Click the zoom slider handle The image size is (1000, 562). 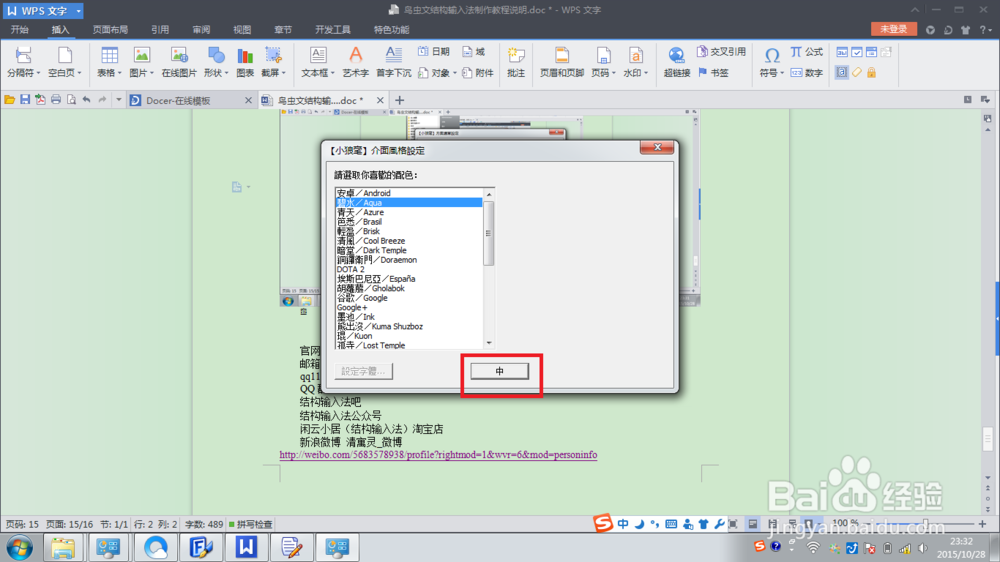925,524
